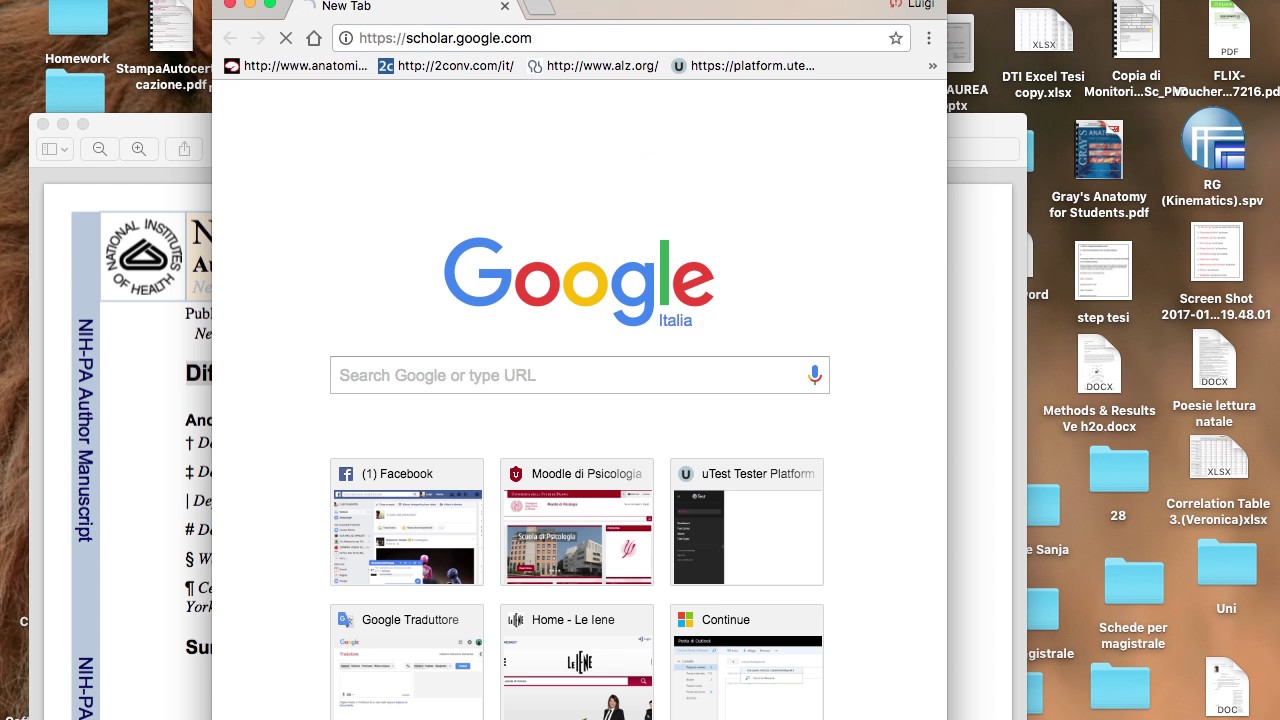1280x720 pixels.
Task: Select folder named 28
Action: click(x=1119, y=484)
